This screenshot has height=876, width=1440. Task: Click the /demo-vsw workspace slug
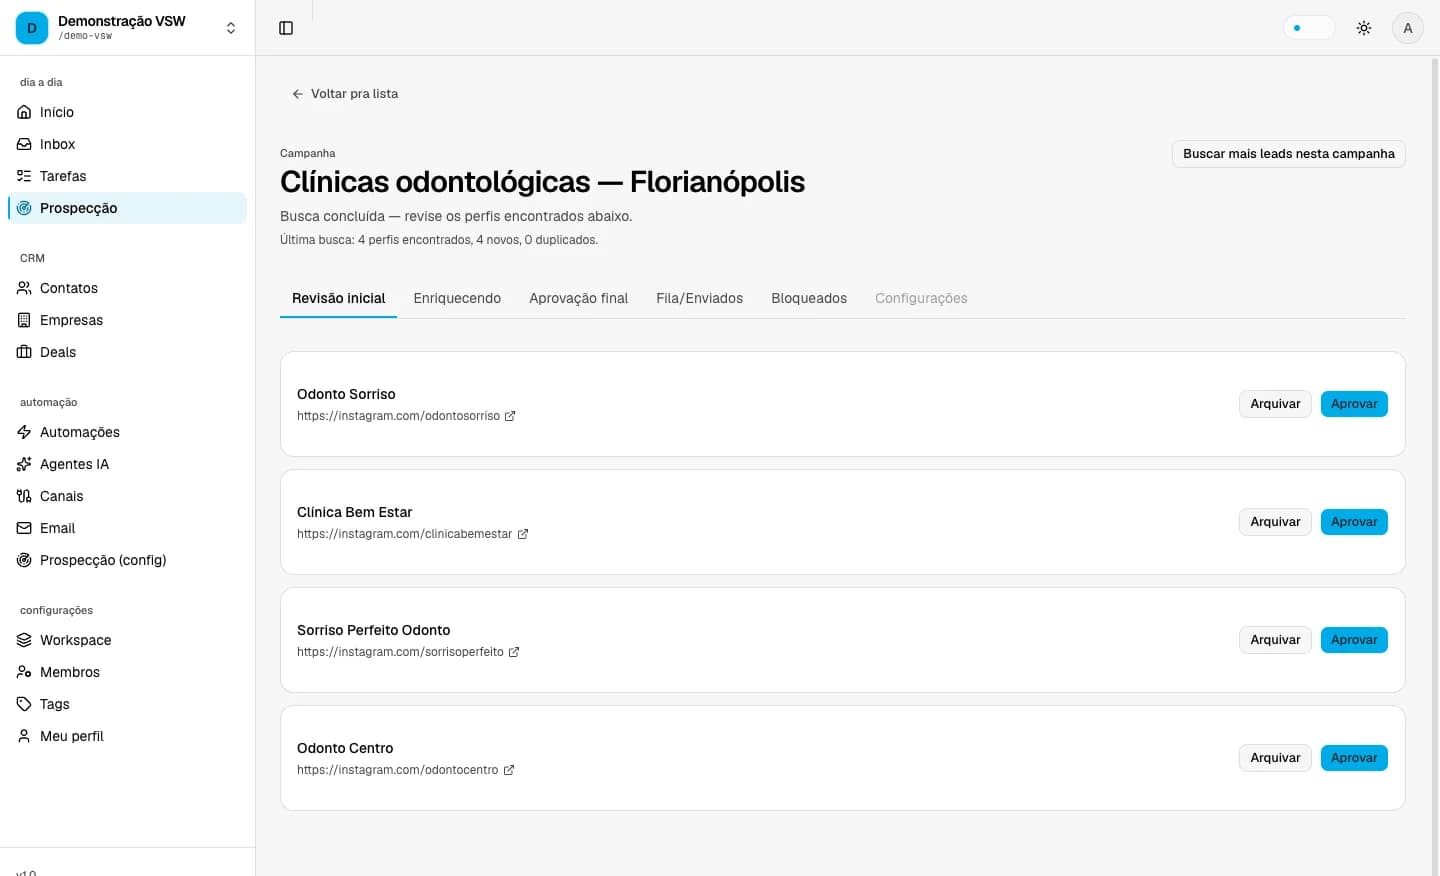(x=85, y=36)
